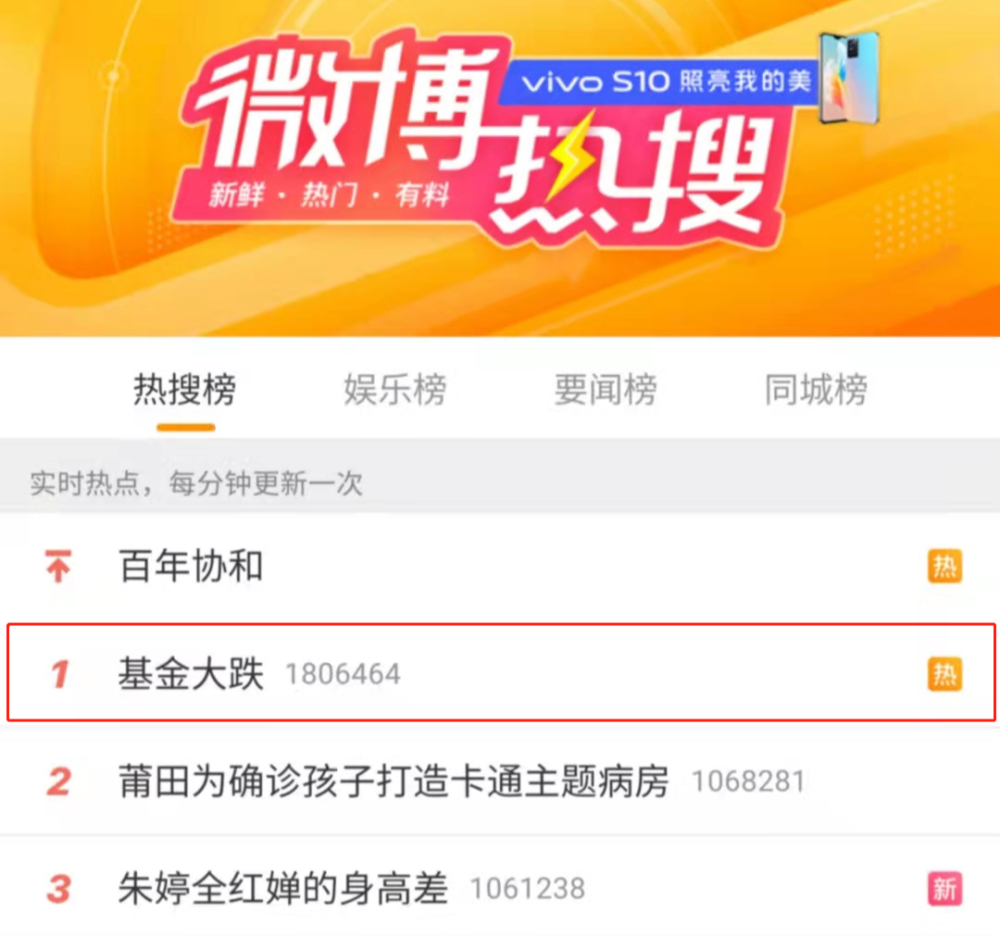Open the 百年协和 pinned topic
Viewport: 1000px width, 937px height.
(x=500, y=566)
